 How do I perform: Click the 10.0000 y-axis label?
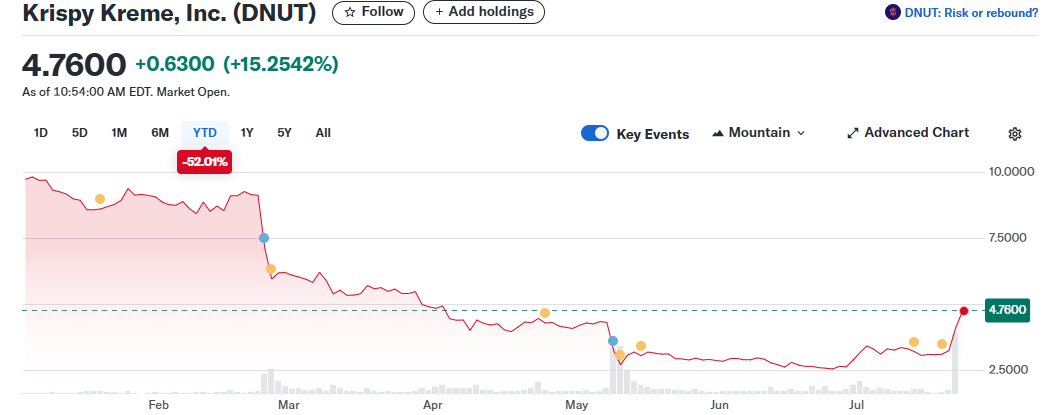[x=1012, y=172]
